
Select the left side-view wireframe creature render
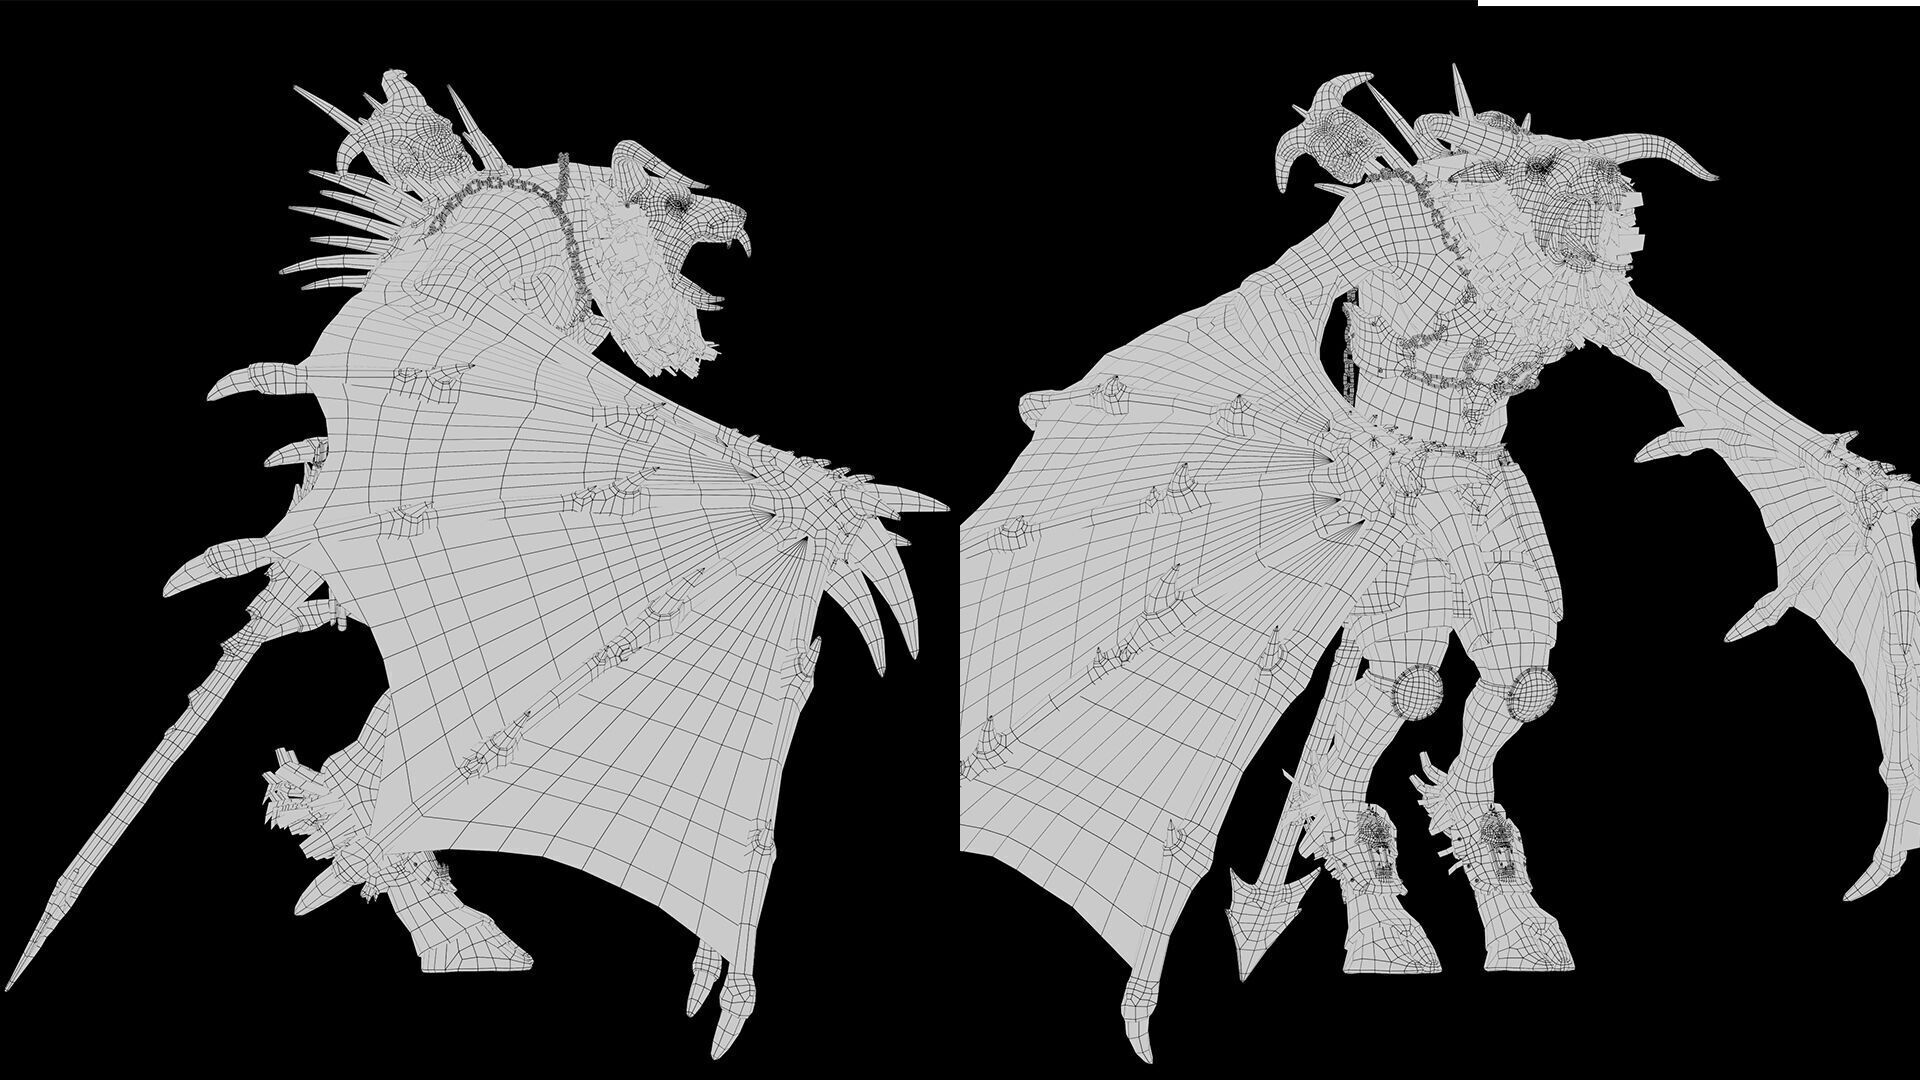tap(478, 565)
